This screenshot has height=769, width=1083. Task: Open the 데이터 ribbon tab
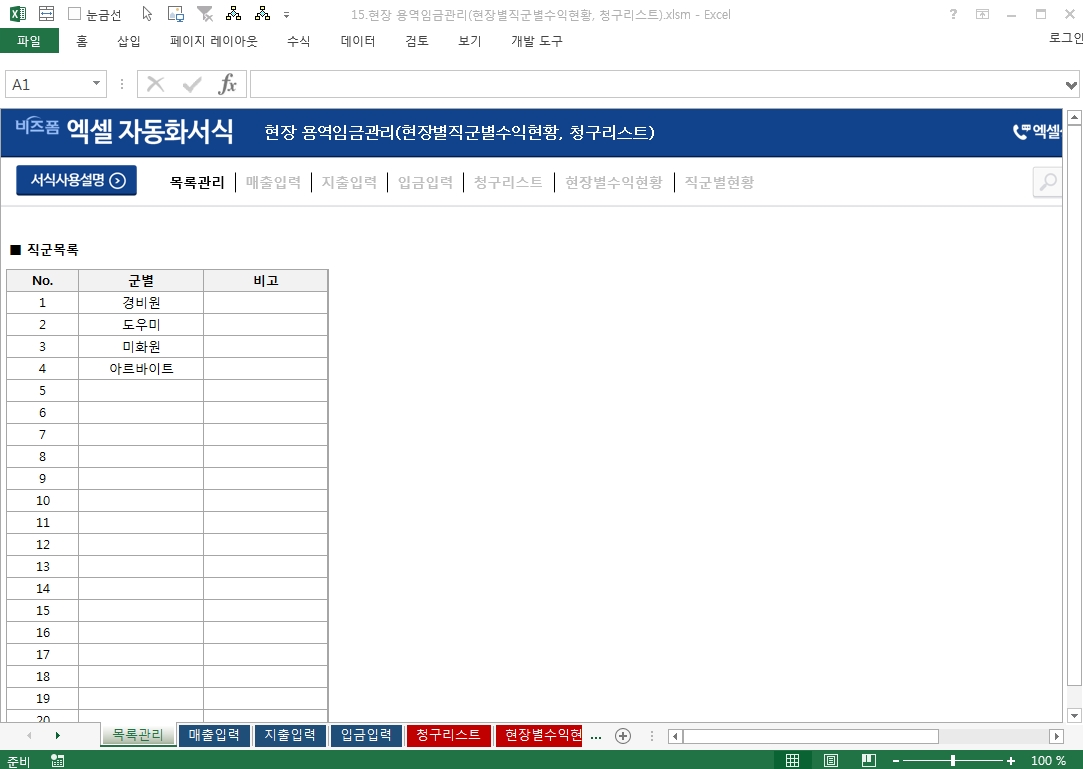[x=358, y=41]
